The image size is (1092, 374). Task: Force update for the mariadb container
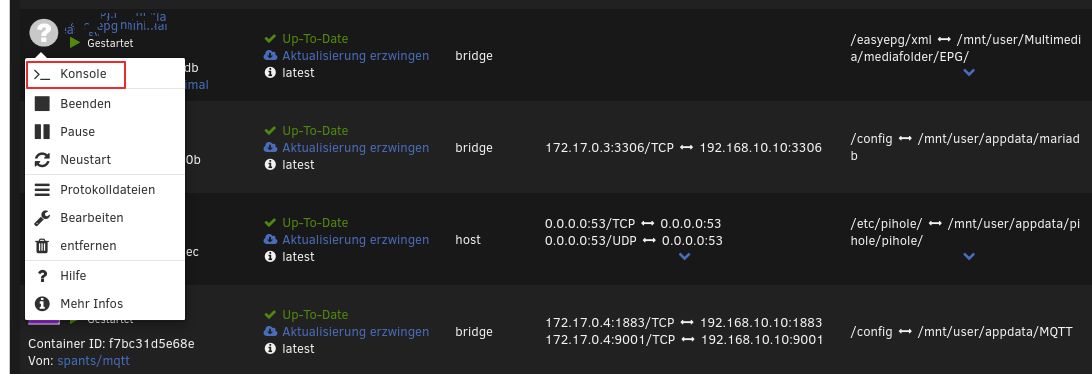(355, 148)
